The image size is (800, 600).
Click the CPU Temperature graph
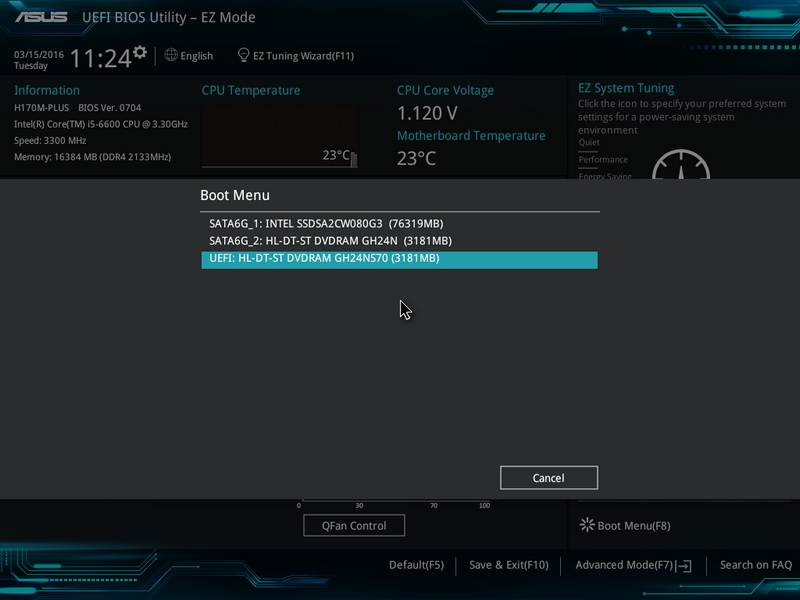[x=280, y=136]
